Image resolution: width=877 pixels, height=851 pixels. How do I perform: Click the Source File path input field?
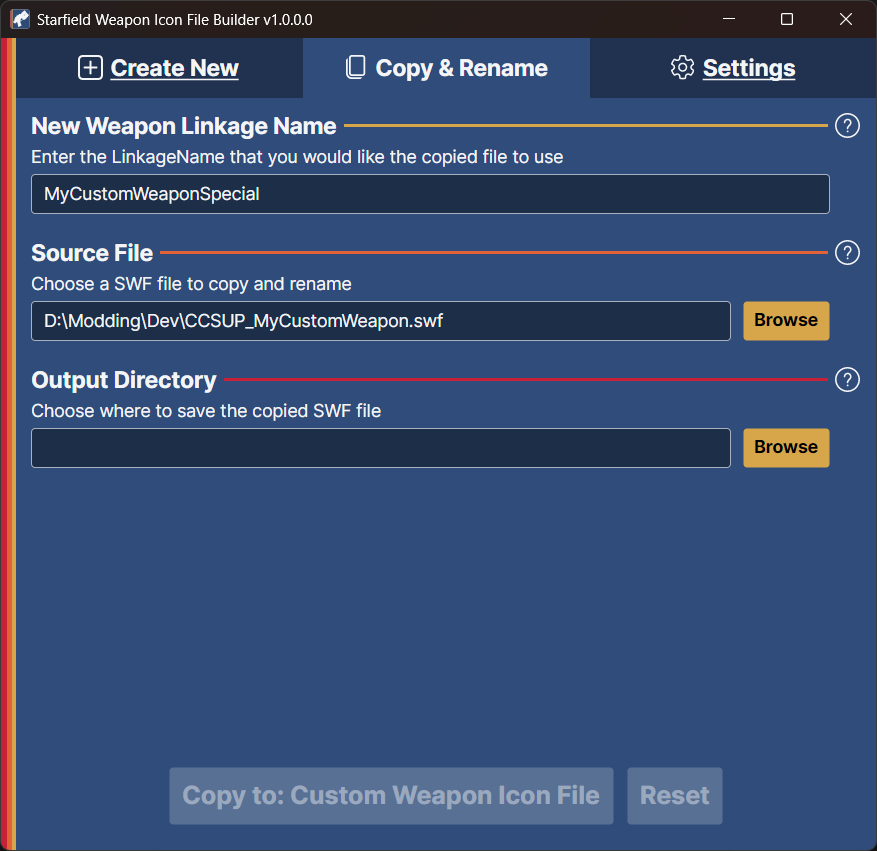pos(381,321)
